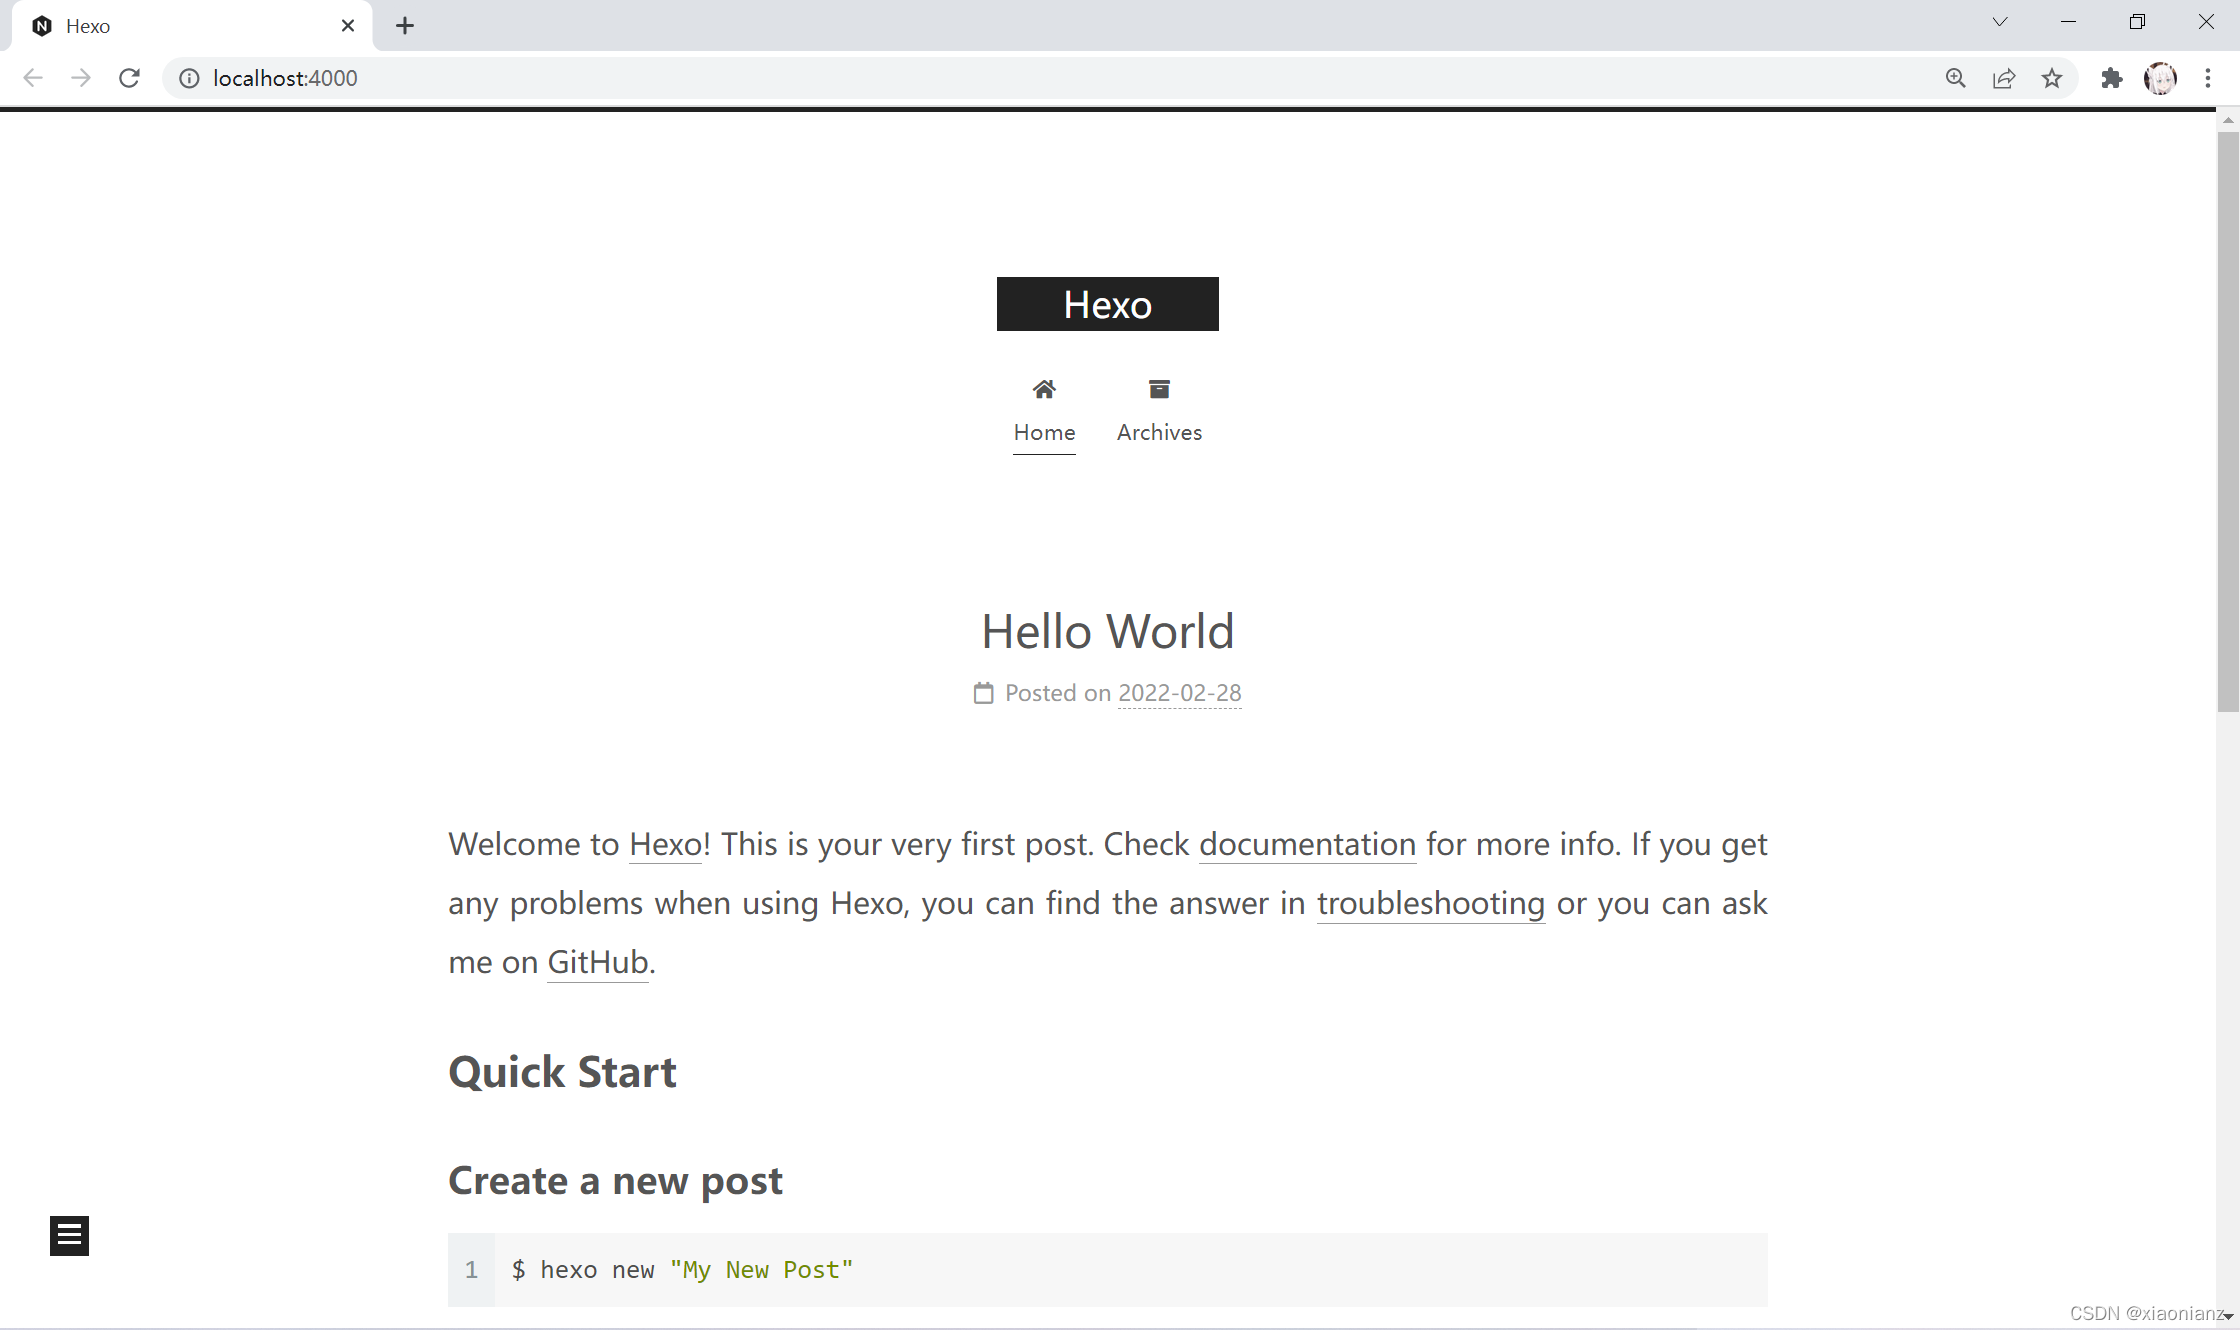Click the browser bookmark star icon
2240x1330 pixels.
click(x=2052, y=78)
